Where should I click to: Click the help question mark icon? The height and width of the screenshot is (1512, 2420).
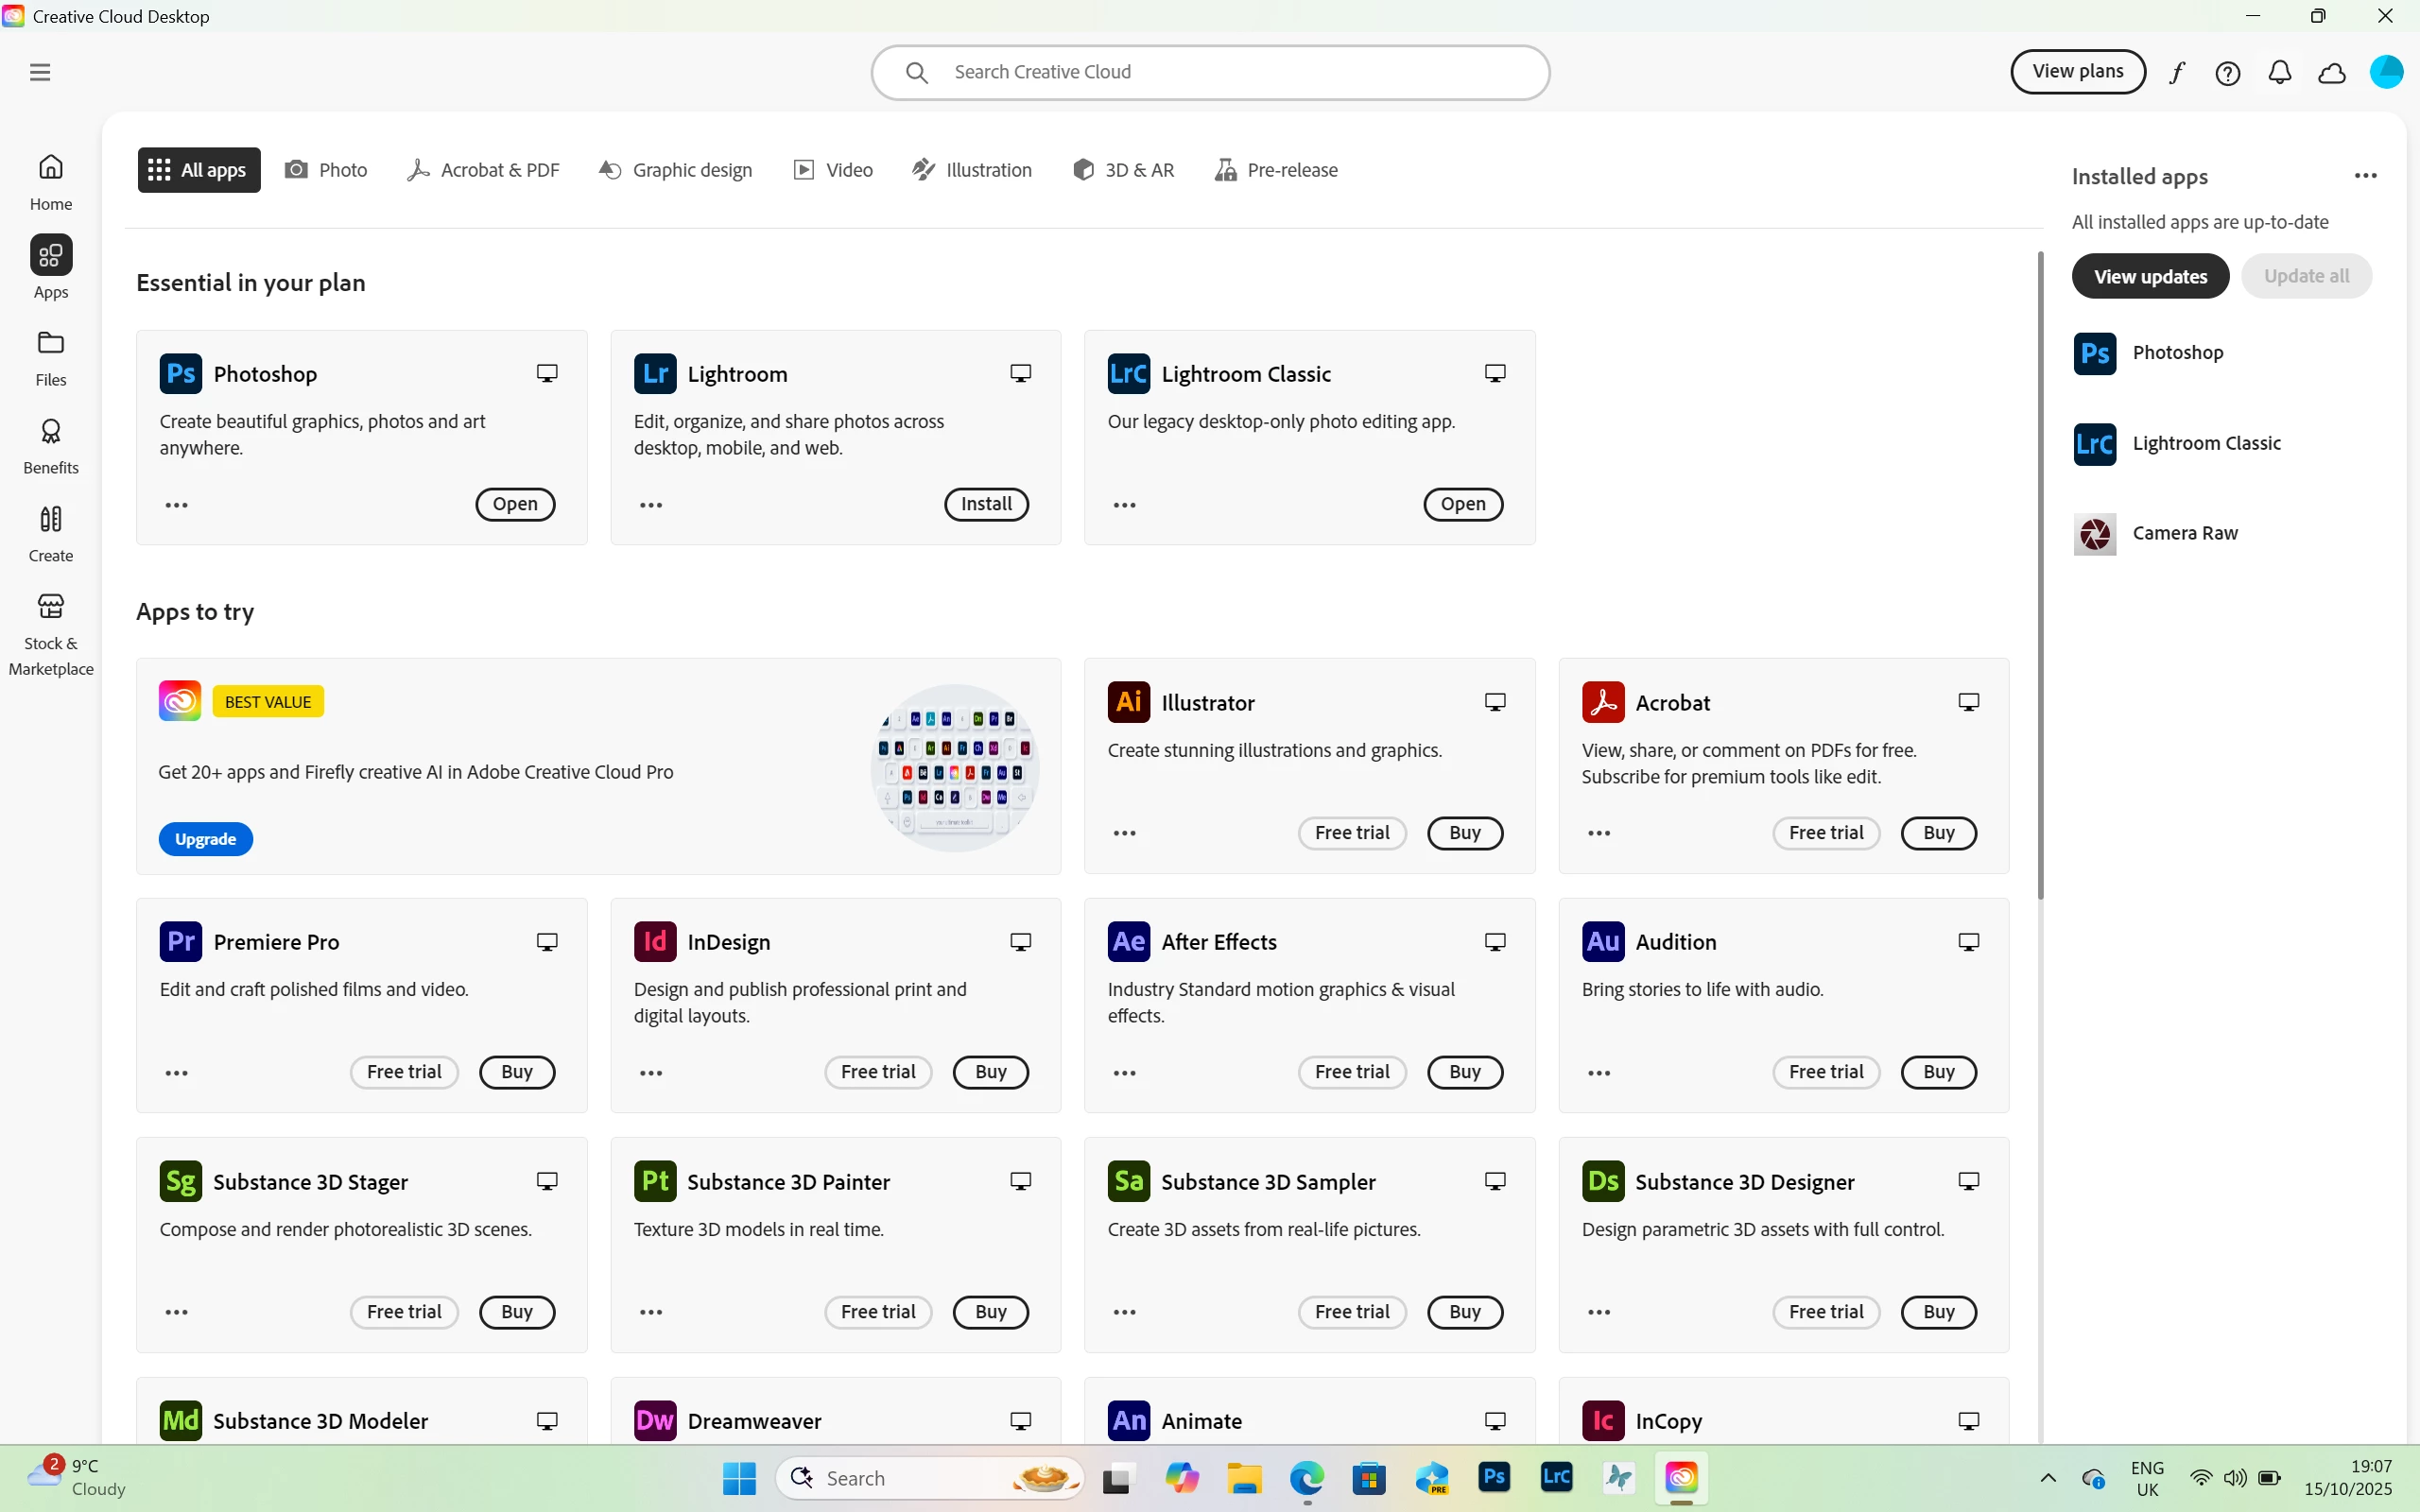pyautogui.click(x=2228, y=73)
